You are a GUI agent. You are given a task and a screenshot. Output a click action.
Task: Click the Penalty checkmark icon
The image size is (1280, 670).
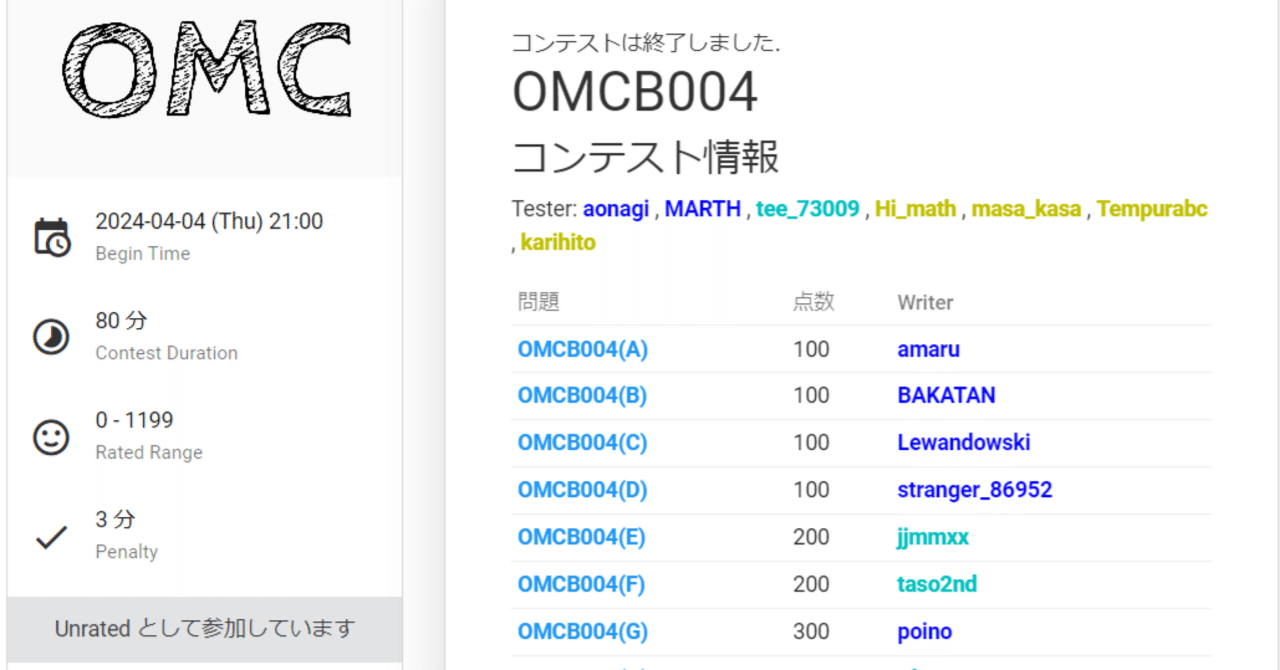[52, 536]
